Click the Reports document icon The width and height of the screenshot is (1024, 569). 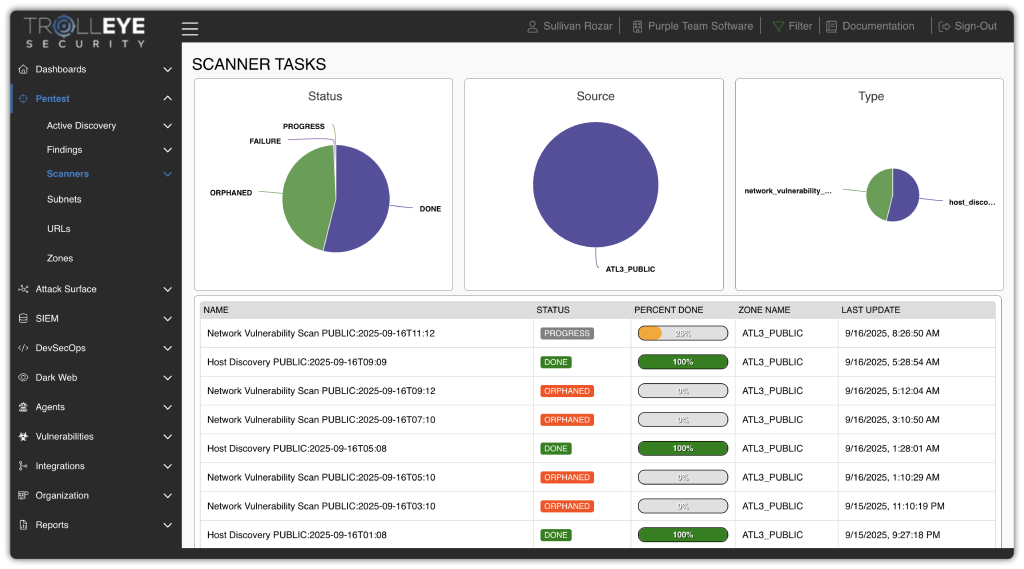tap(23, 525)
